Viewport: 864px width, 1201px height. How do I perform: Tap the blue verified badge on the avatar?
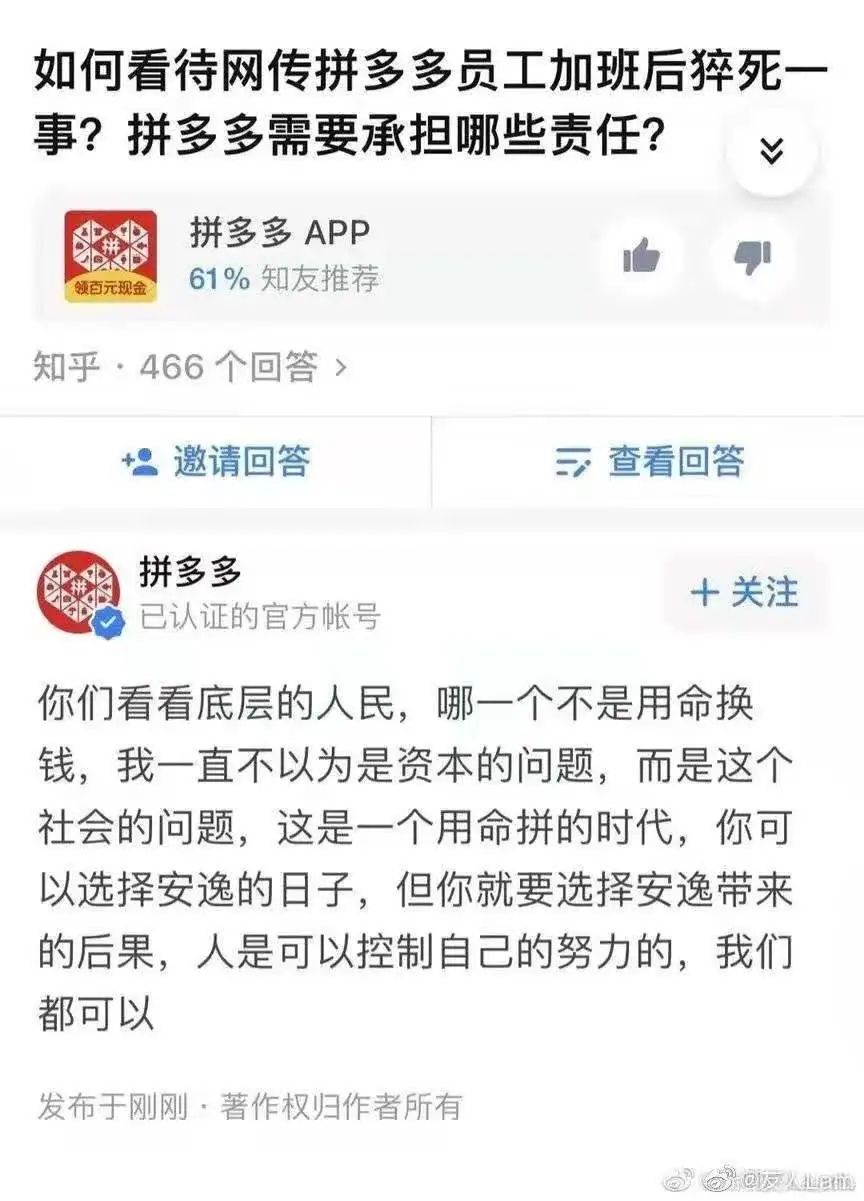(109, 625)
